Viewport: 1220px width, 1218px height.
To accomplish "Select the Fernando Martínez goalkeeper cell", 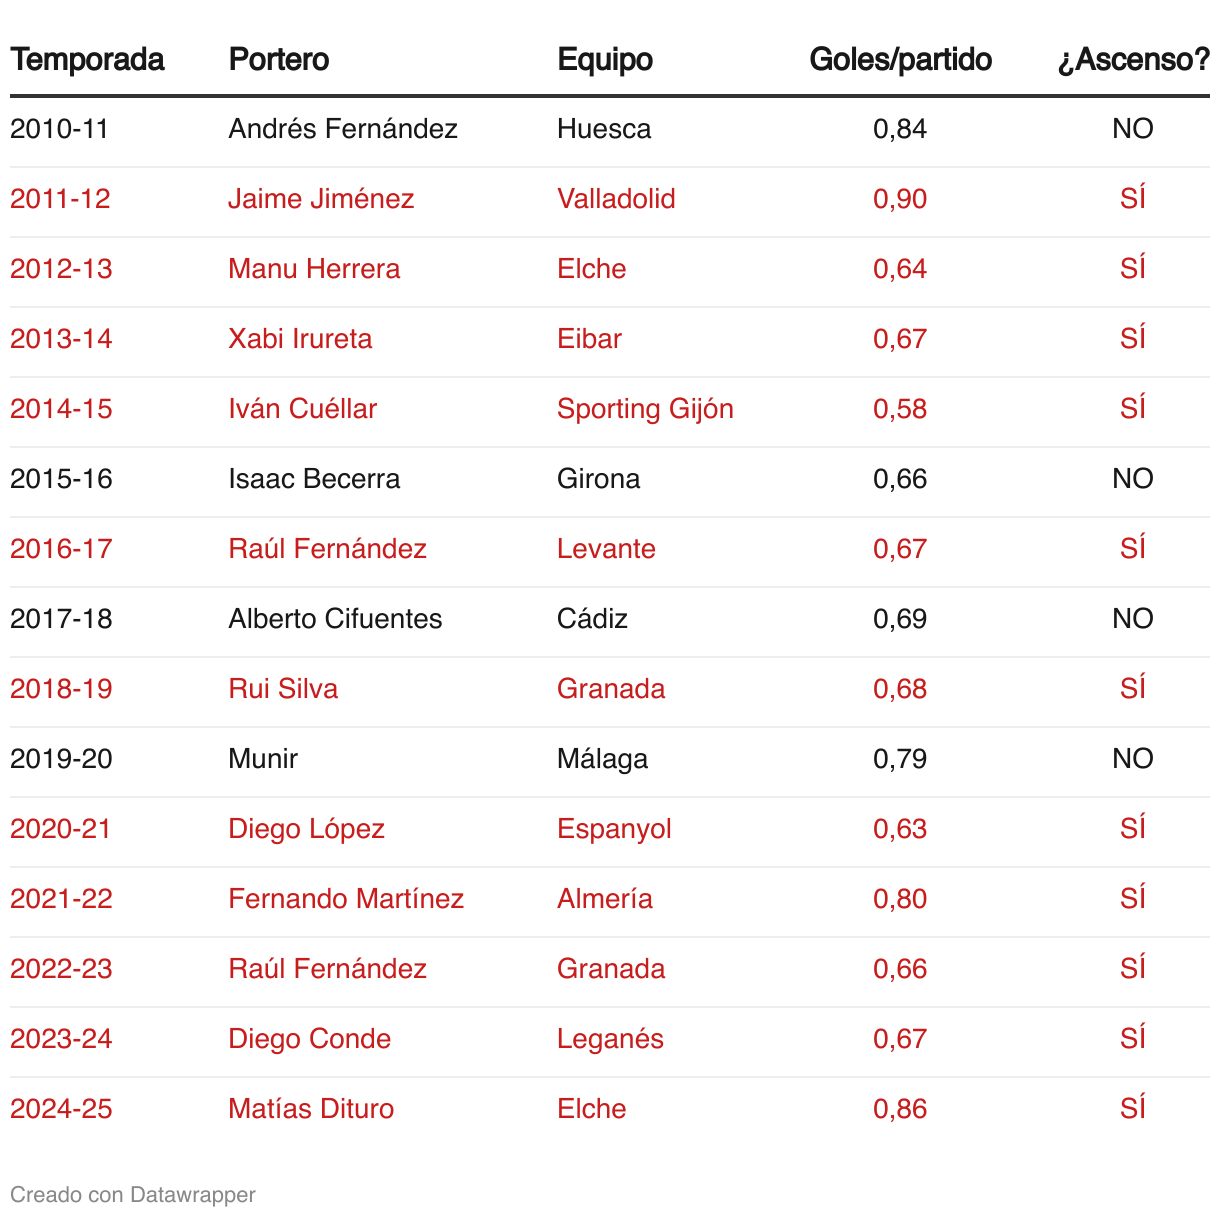I will click(x=346, y=899).
